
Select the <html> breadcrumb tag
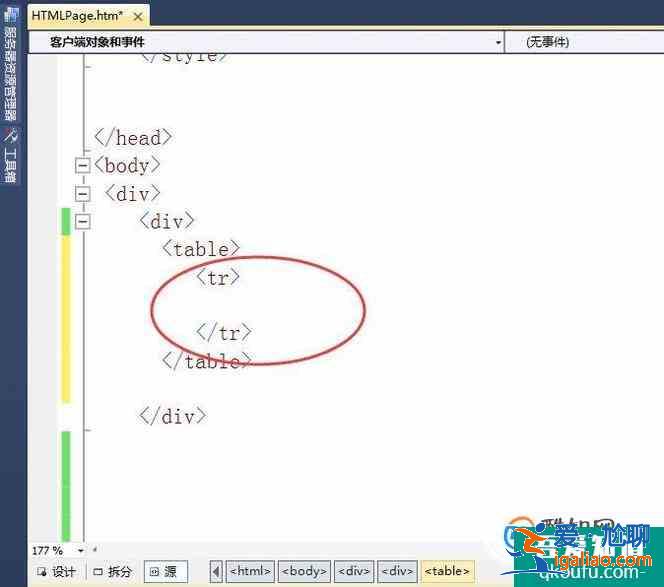point(250,571)
